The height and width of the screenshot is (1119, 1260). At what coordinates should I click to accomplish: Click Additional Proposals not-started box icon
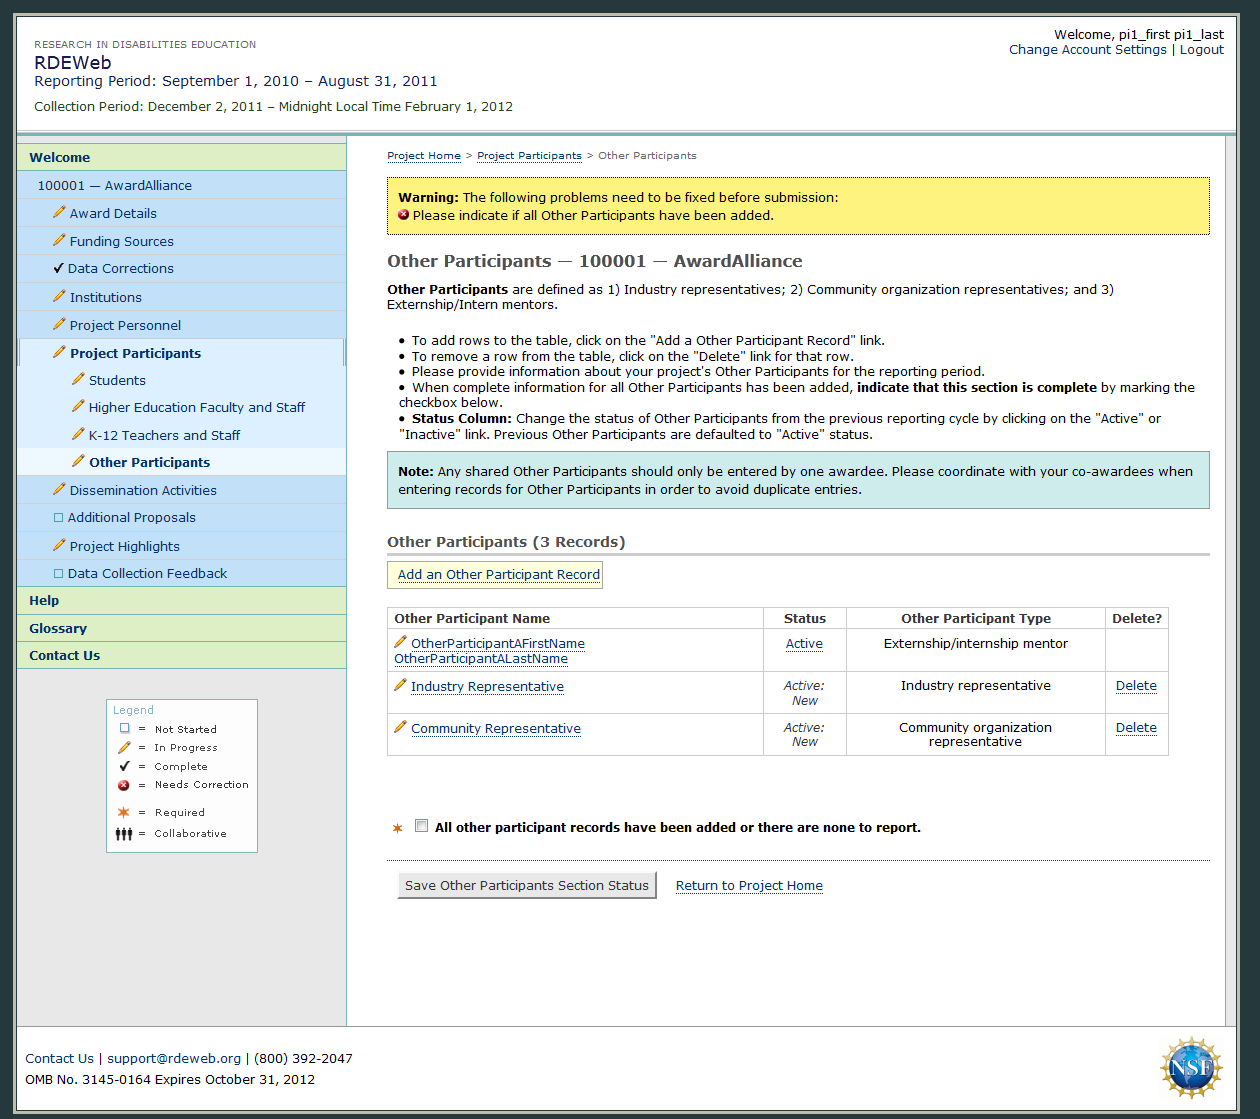(58, 517)
